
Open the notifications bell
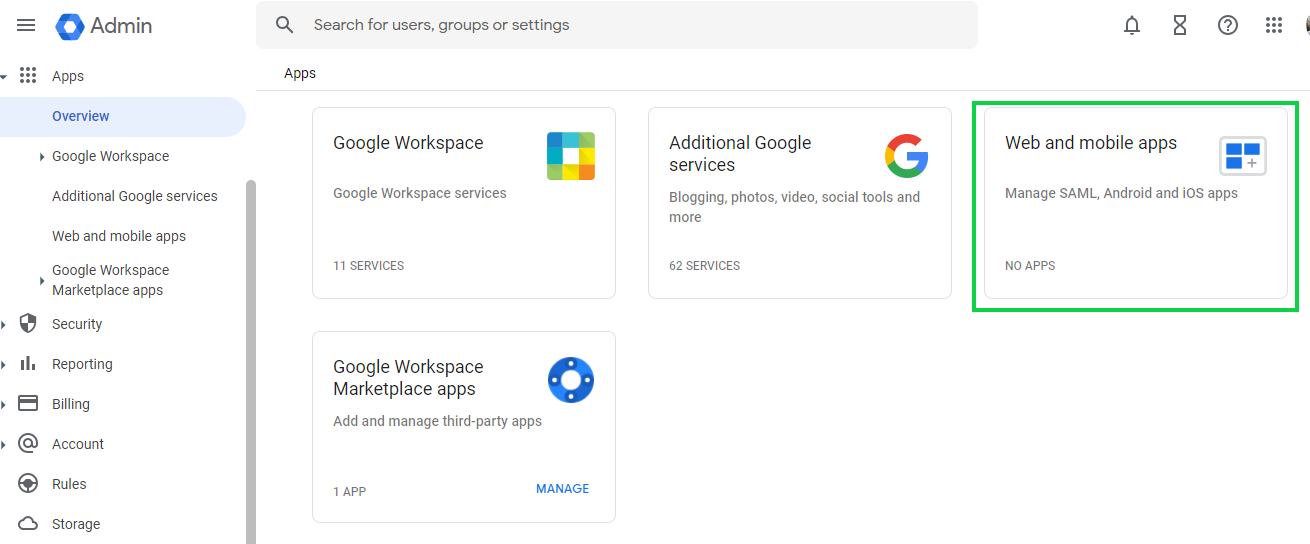1132,26
